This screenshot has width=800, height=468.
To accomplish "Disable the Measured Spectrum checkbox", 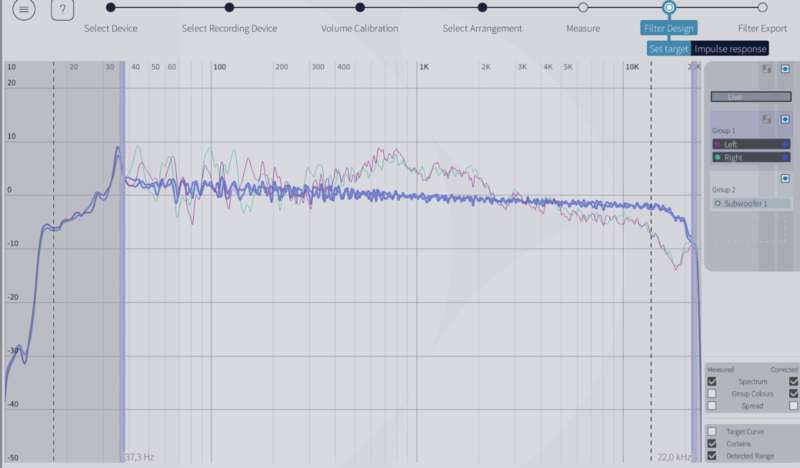I will [712, 381].
